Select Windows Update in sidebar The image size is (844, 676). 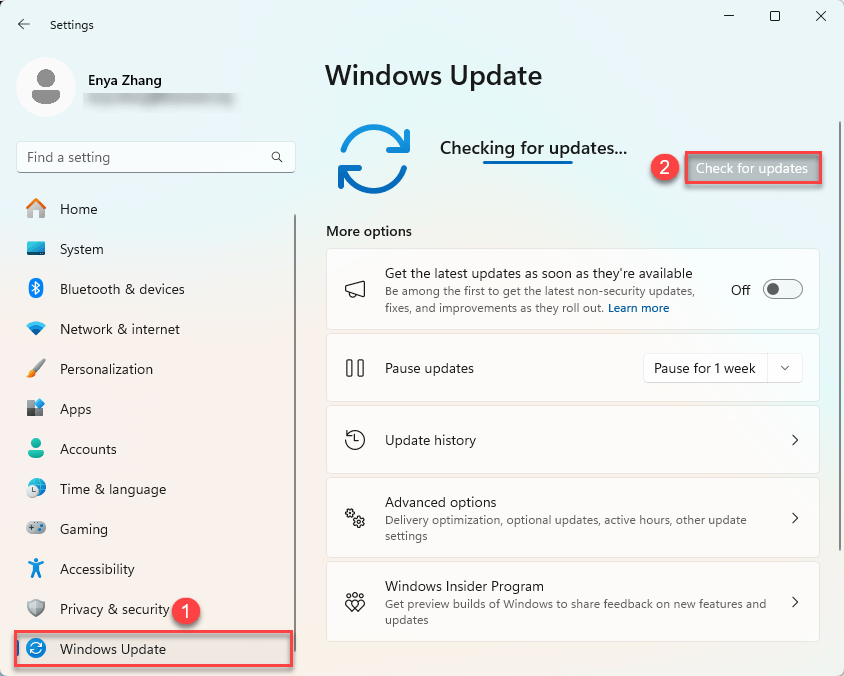click(113, 649)
